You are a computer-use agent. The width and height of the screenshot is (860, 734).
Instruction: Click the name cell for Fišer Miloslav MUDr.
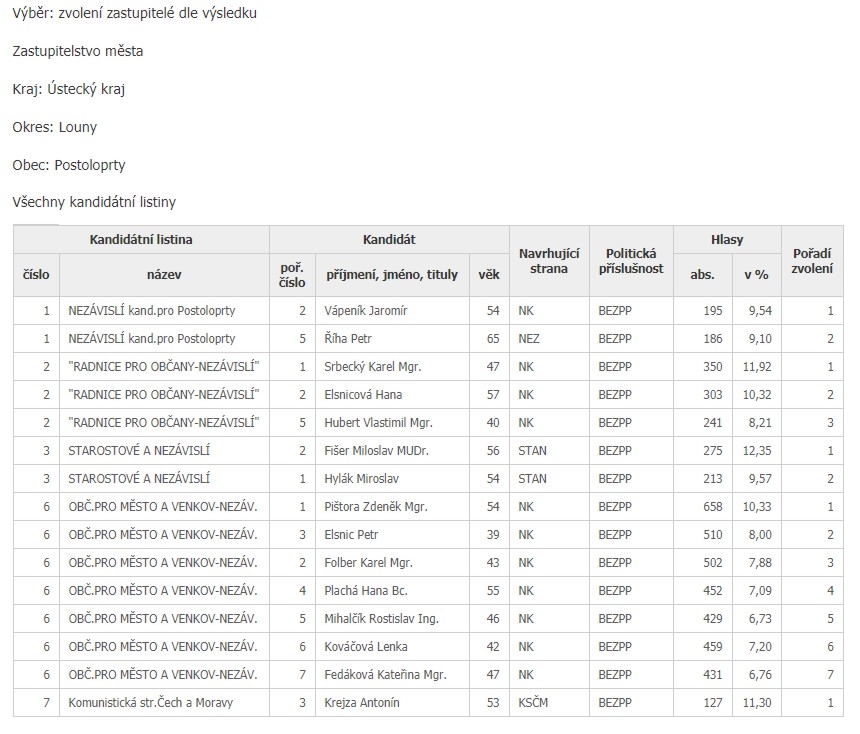(x=392, y=451)
